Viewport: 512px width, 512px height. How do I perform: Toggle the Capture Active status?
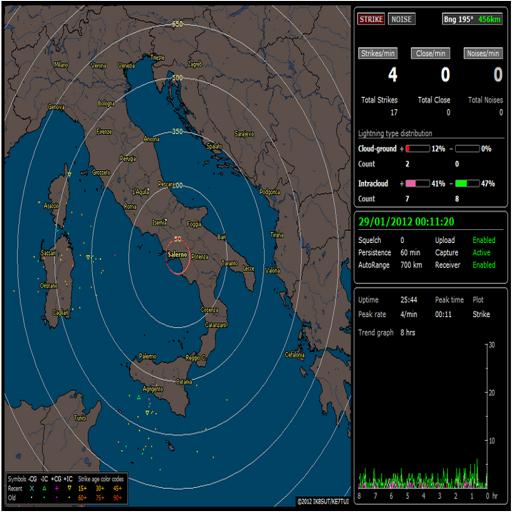coord(481,253)
